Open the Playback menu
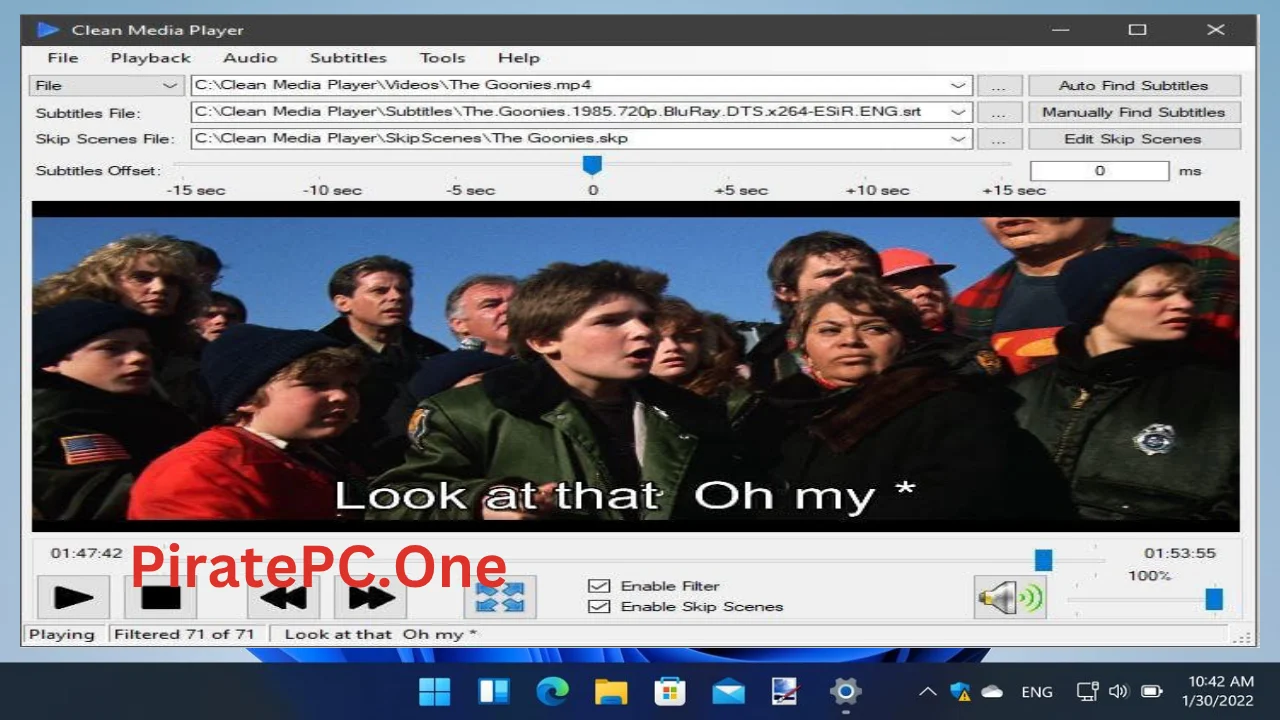The width and height of the screenshot is (1280, 720). (150, 58)
